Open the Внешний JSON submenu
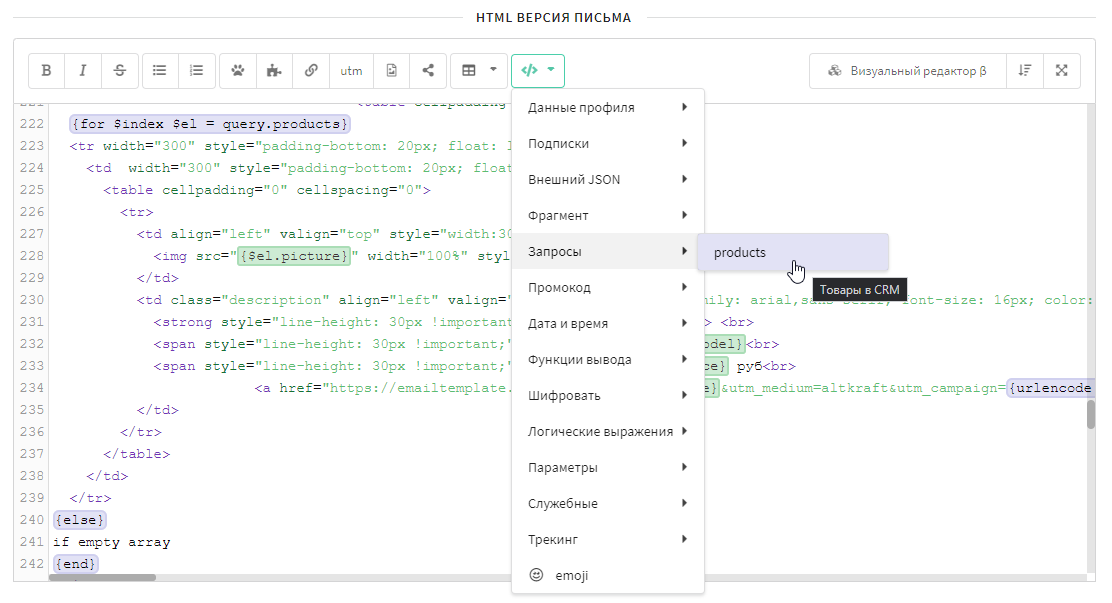Image resolution: width=1112 pixels, height=603 pixels. [x=608, y=180]
